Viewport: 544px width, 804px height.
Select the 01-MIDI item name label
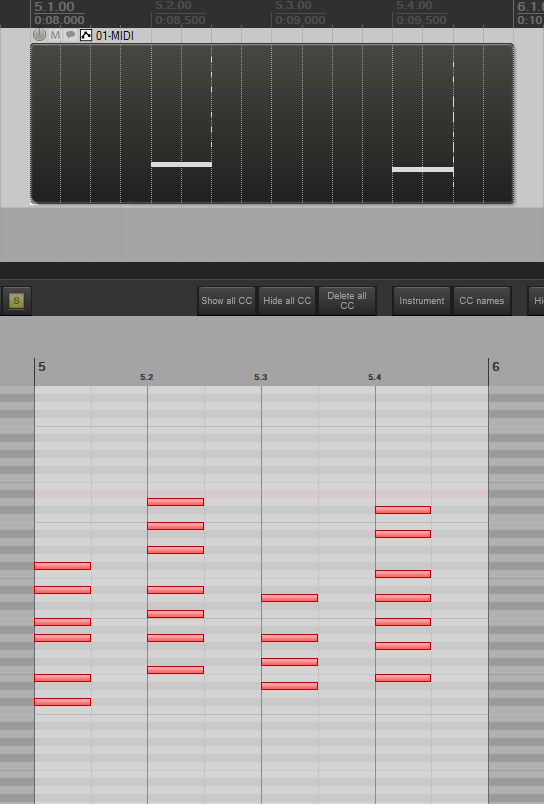pos(115,35)
